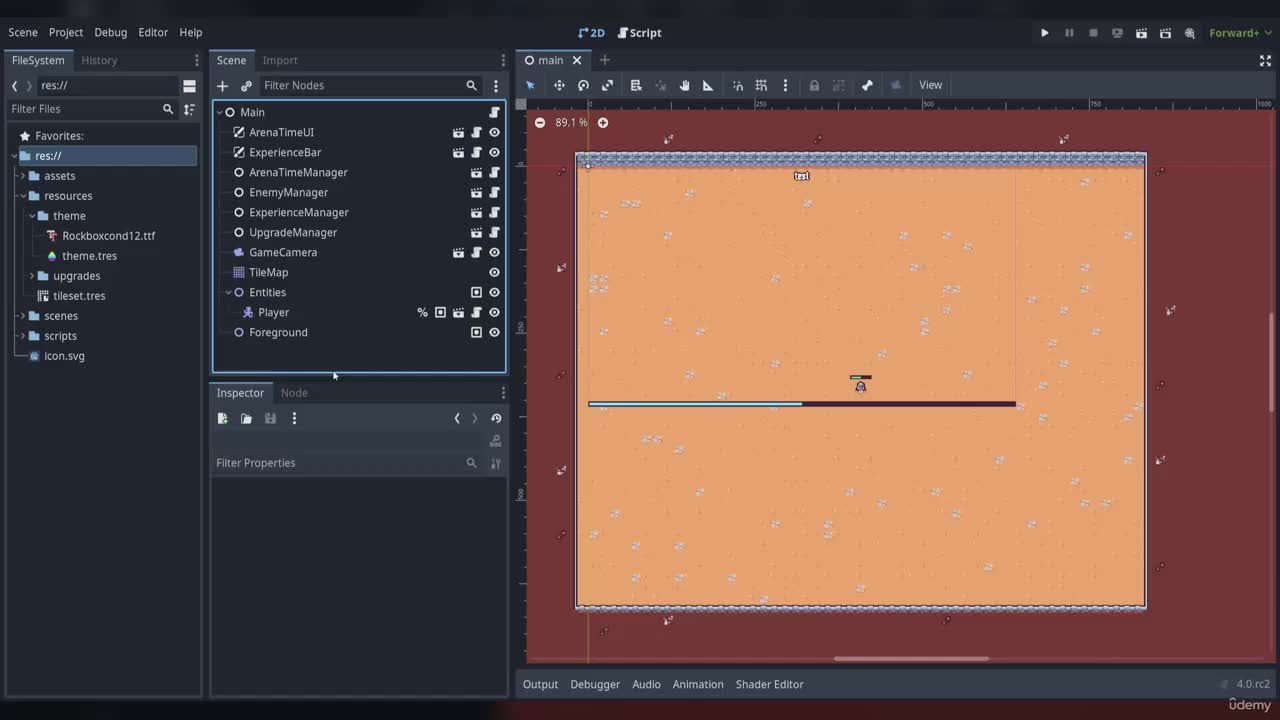Click the Player unique name percent icon
Viewport: 1280px width, 720px height.
coord(422,312)
